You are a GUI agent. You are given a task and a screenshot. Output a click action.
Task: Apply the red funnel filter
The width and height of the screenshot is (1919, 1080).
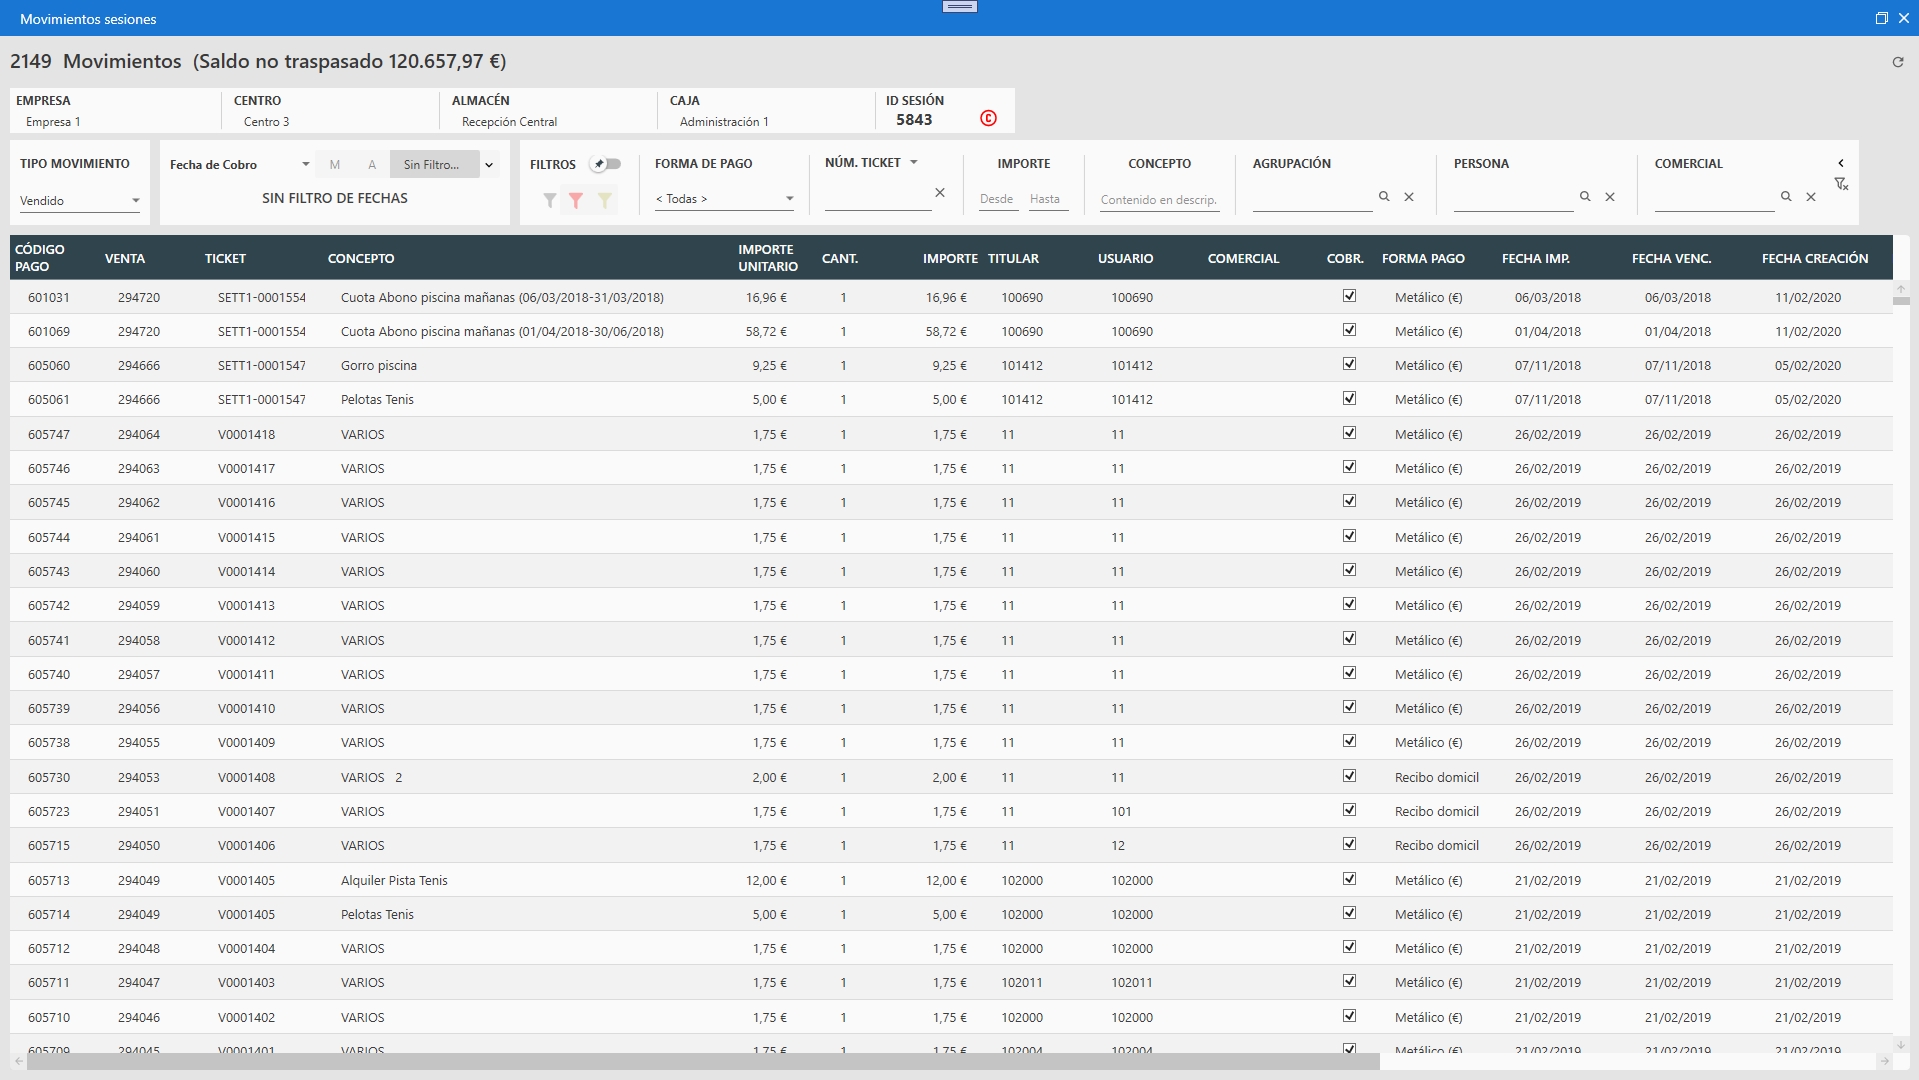coord(576,200)
